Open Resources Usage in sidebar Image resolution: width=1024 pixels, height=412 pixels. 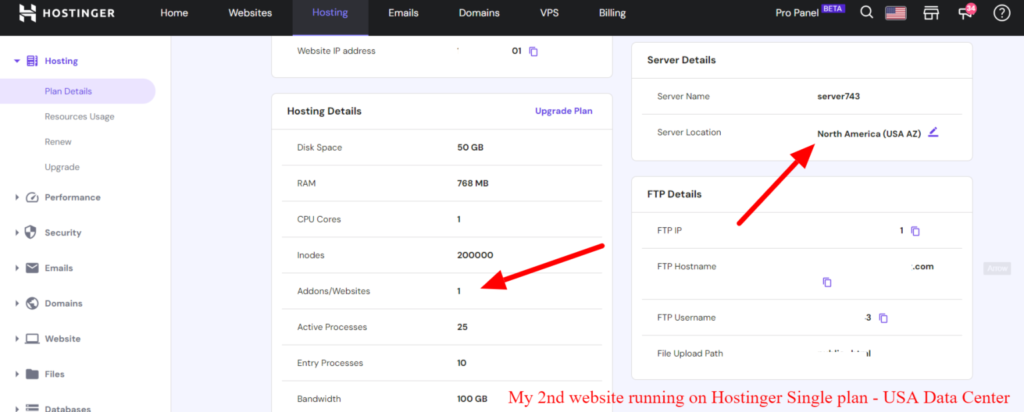79,116
